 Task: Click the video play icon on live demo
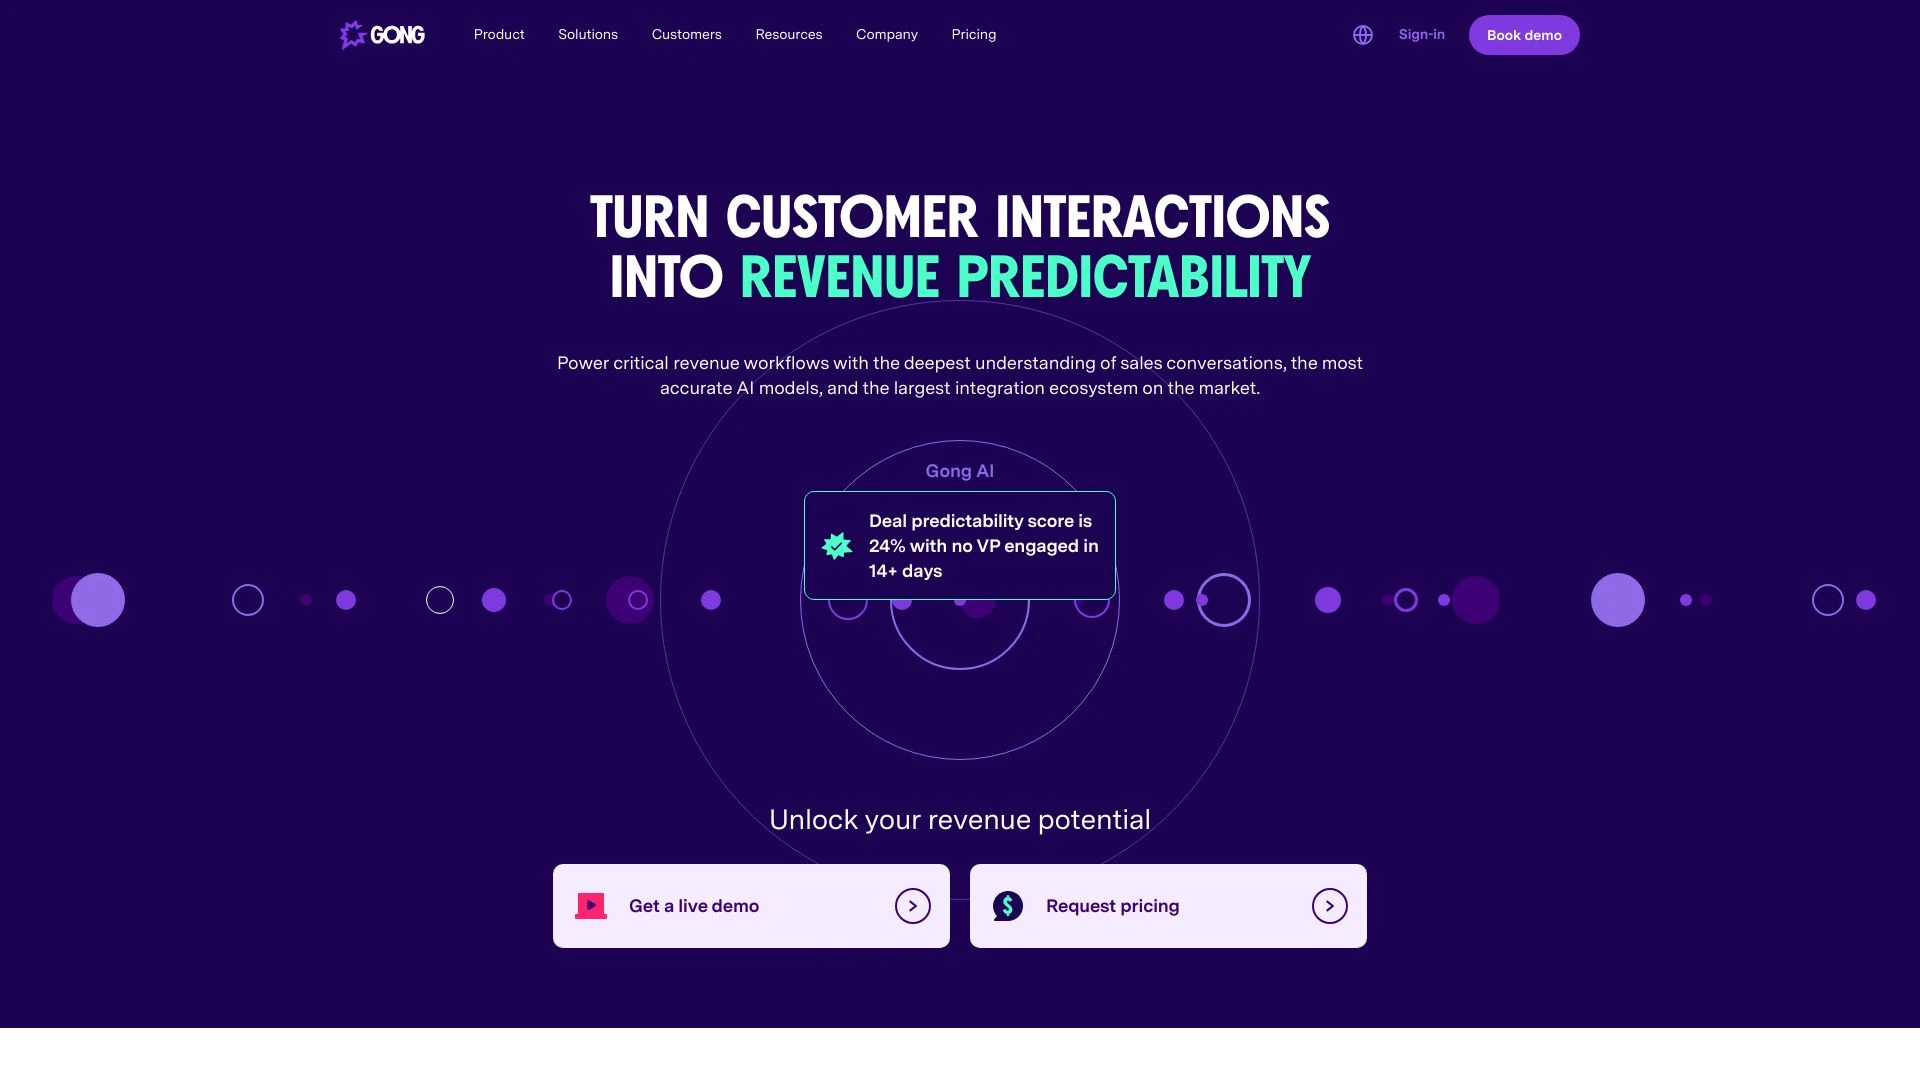[591, 905]
